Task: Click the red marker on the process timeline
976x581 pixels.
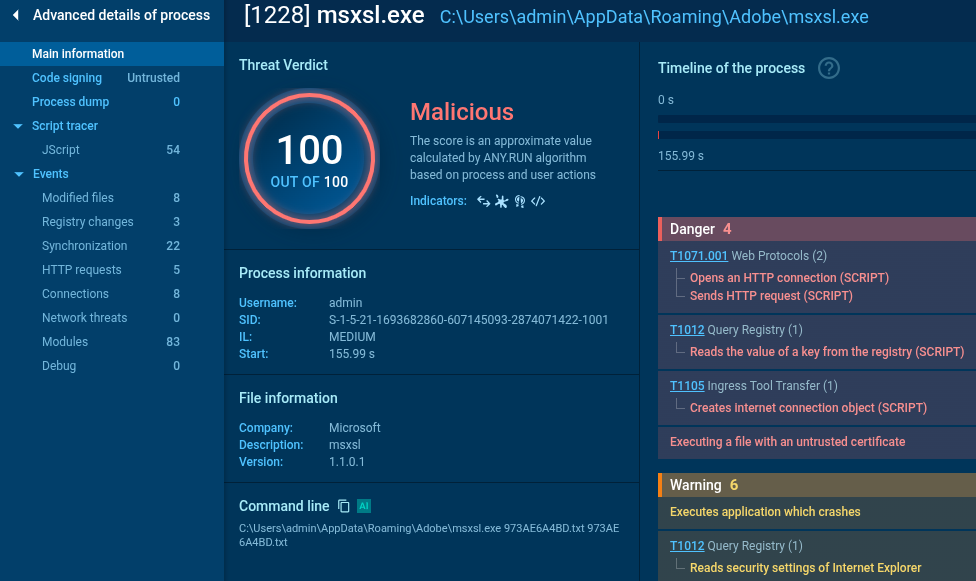Action: pyautogui.click(x=659, y=135)
